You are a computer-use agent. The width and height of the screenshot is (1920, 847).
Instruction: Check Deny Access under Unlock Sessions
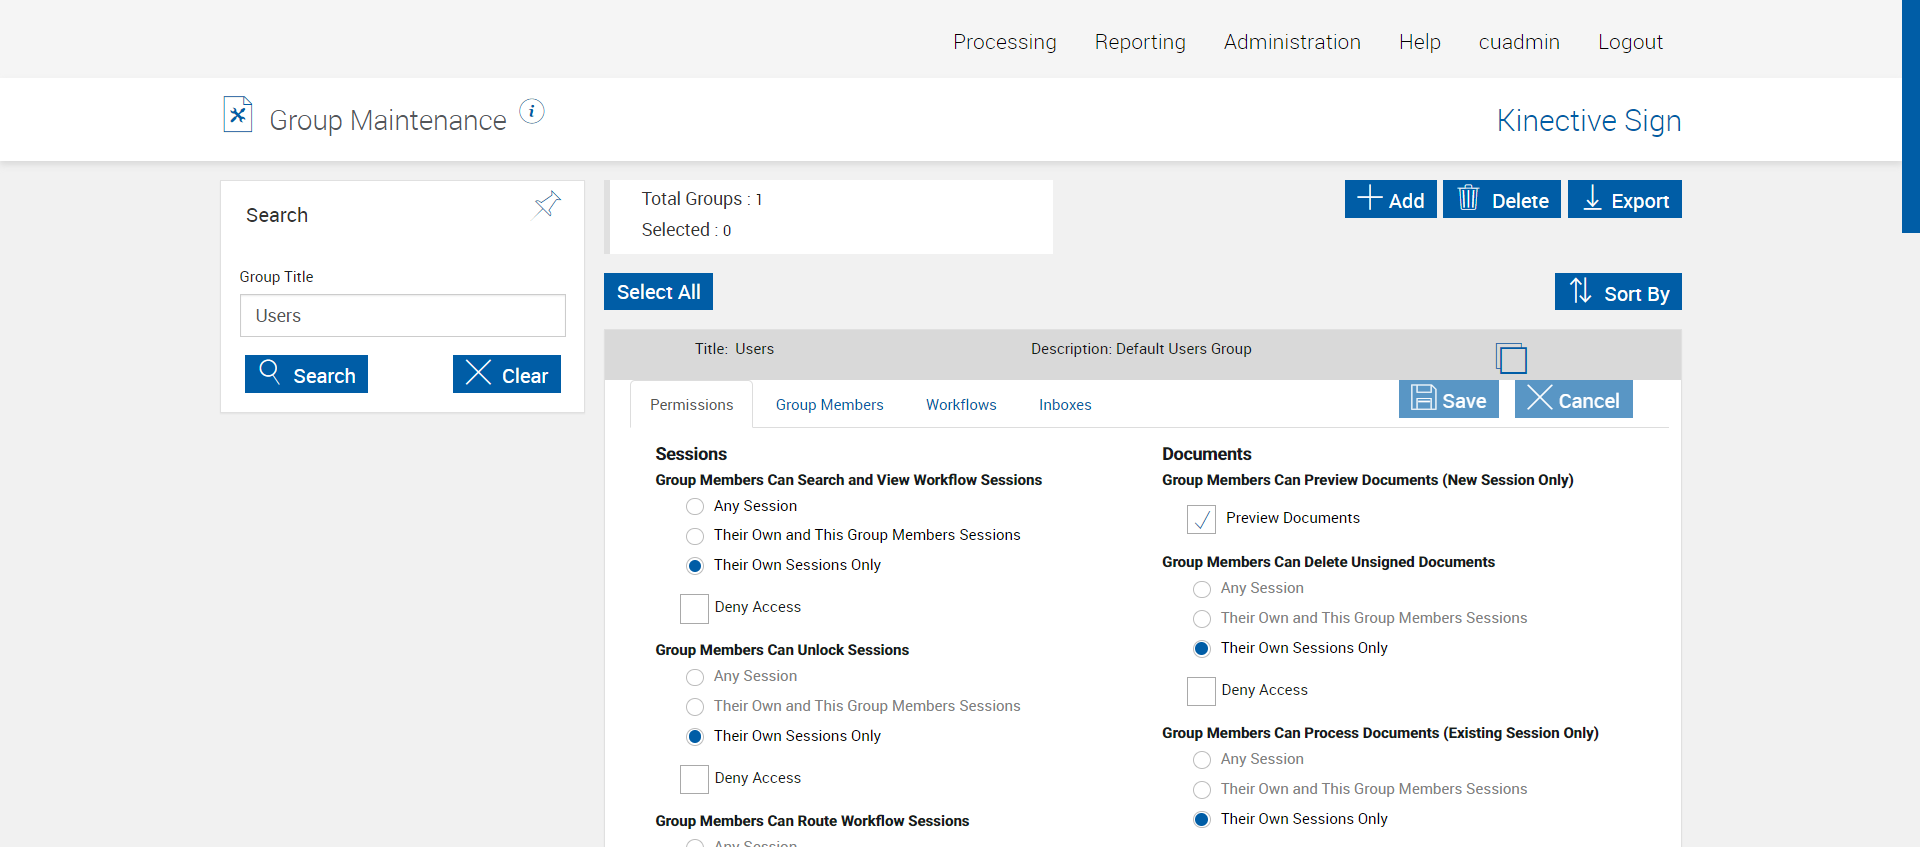[x=694, y=779]
